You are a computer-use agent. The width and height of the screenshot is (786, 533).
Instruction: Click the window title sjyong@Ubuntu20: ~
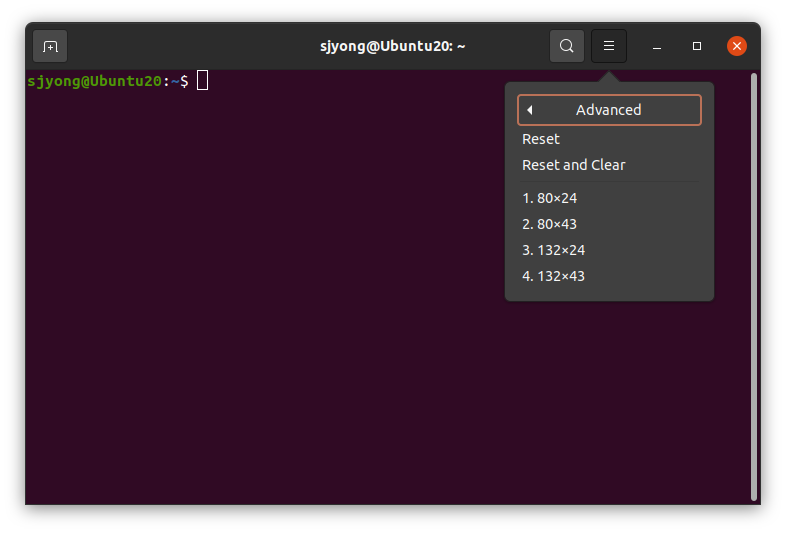tap(392, 46)
